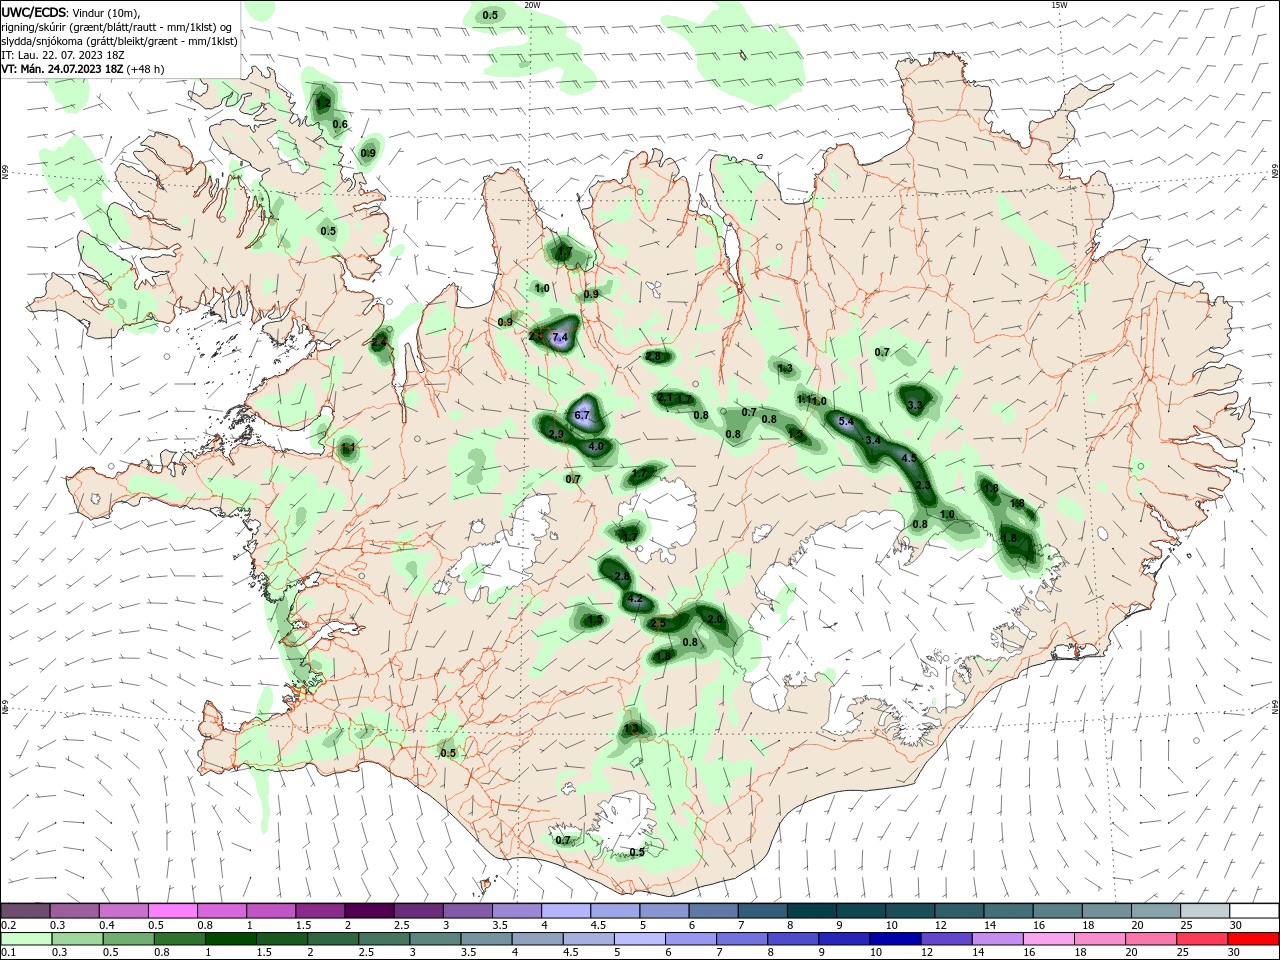Pick the dark teal 9 swatch in upper legend

pyautogui.click(x=861, y=910)
